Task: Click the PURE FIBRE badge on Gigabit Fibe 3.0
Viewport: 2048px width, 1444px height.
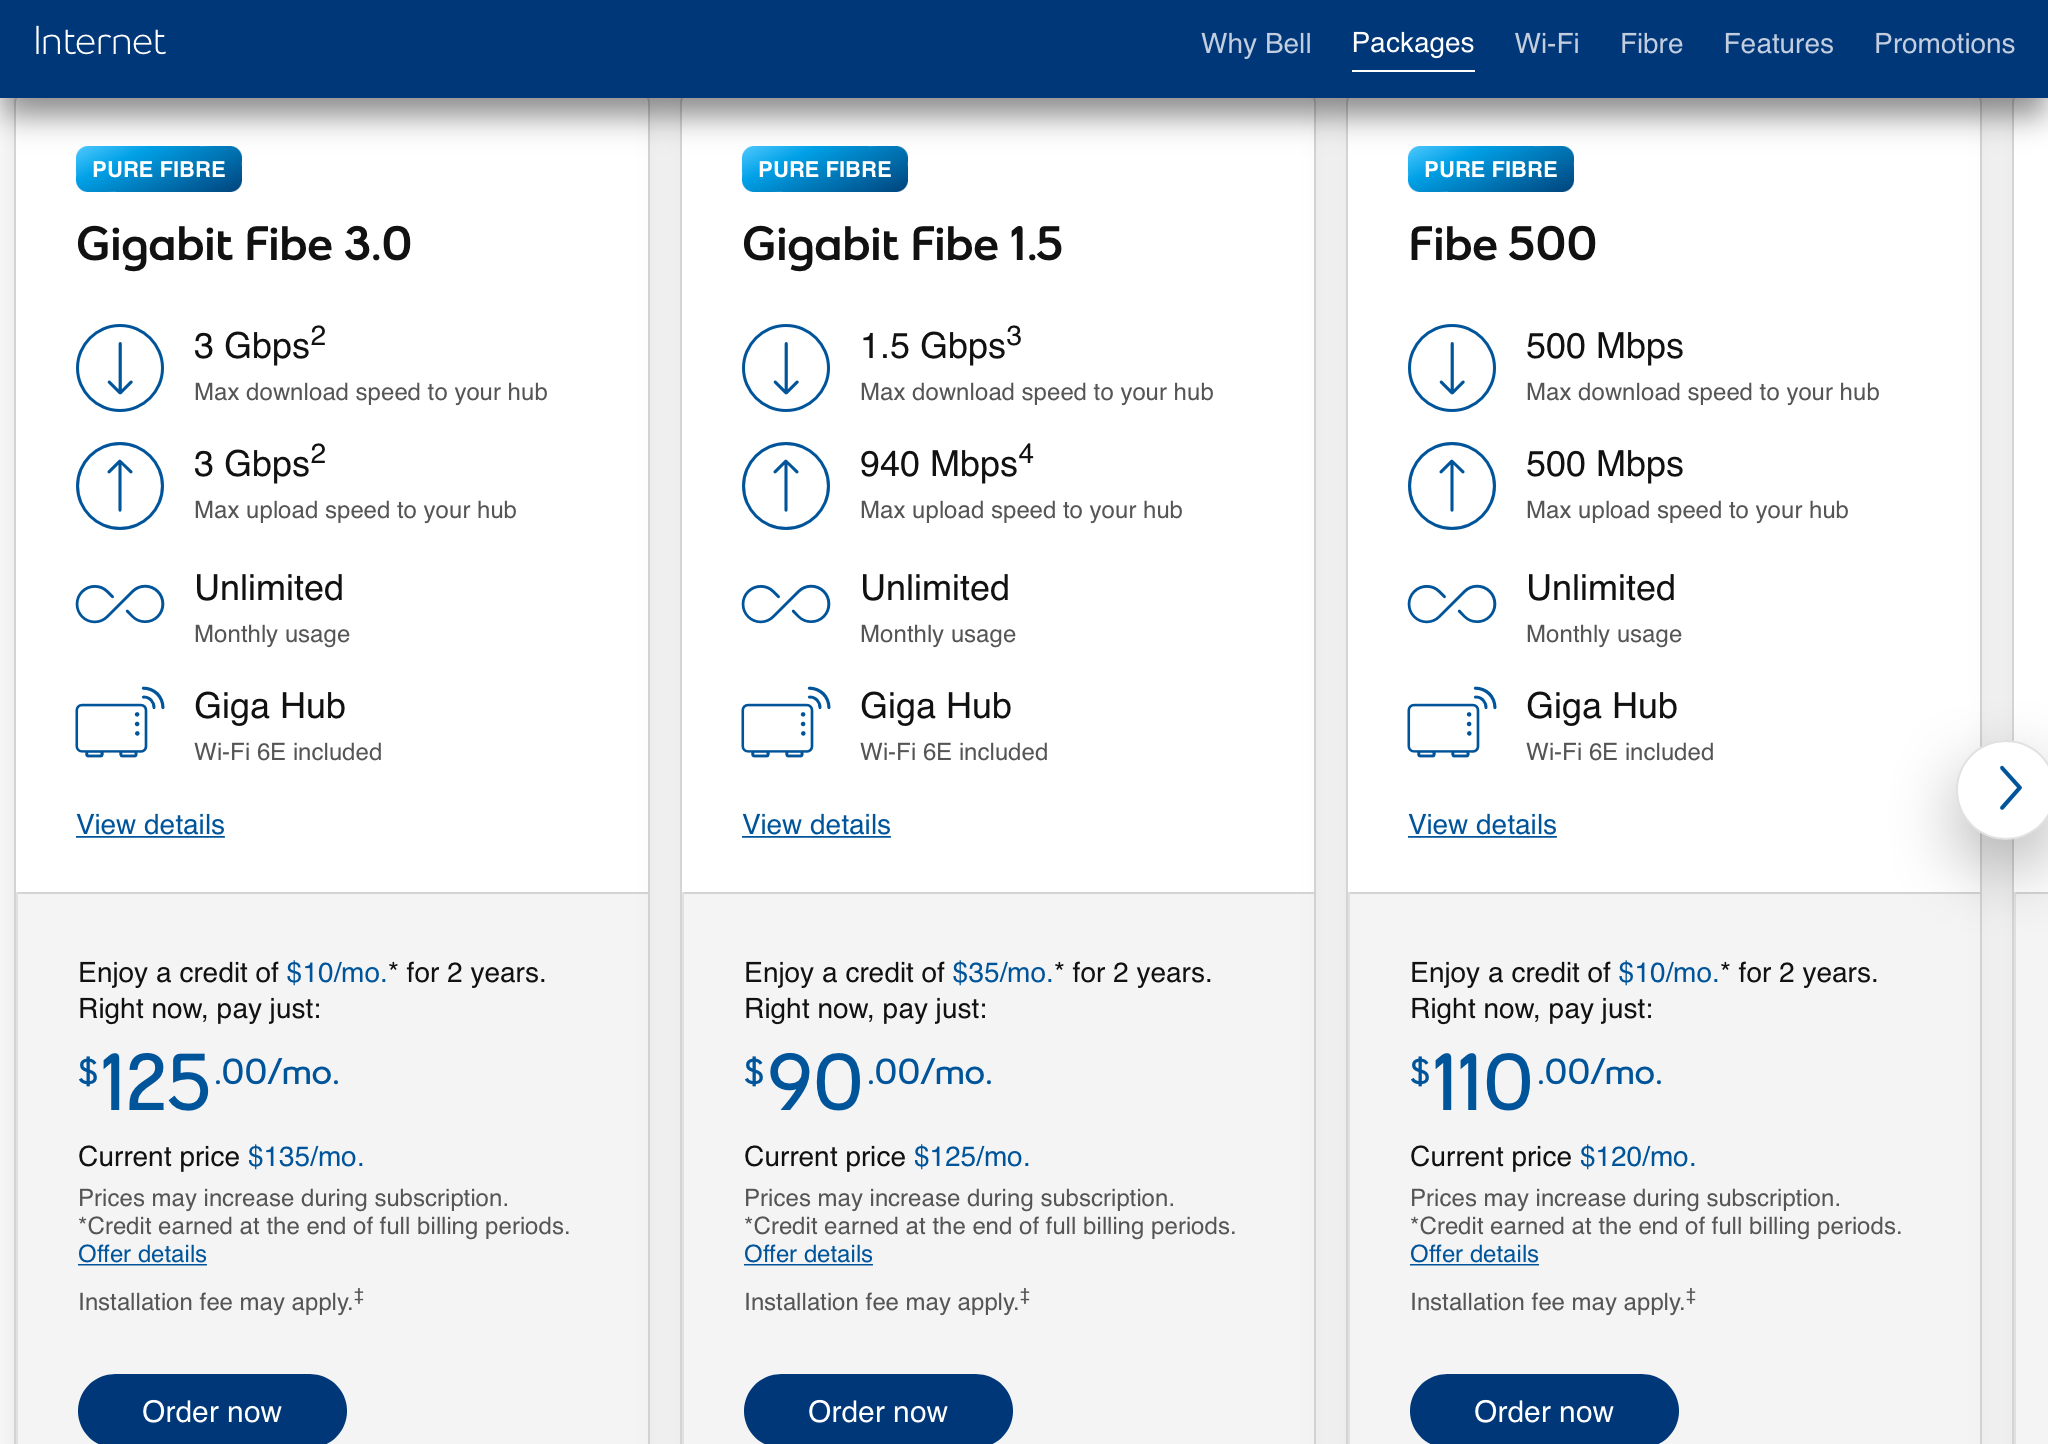Action: click(x=159, y=169)
